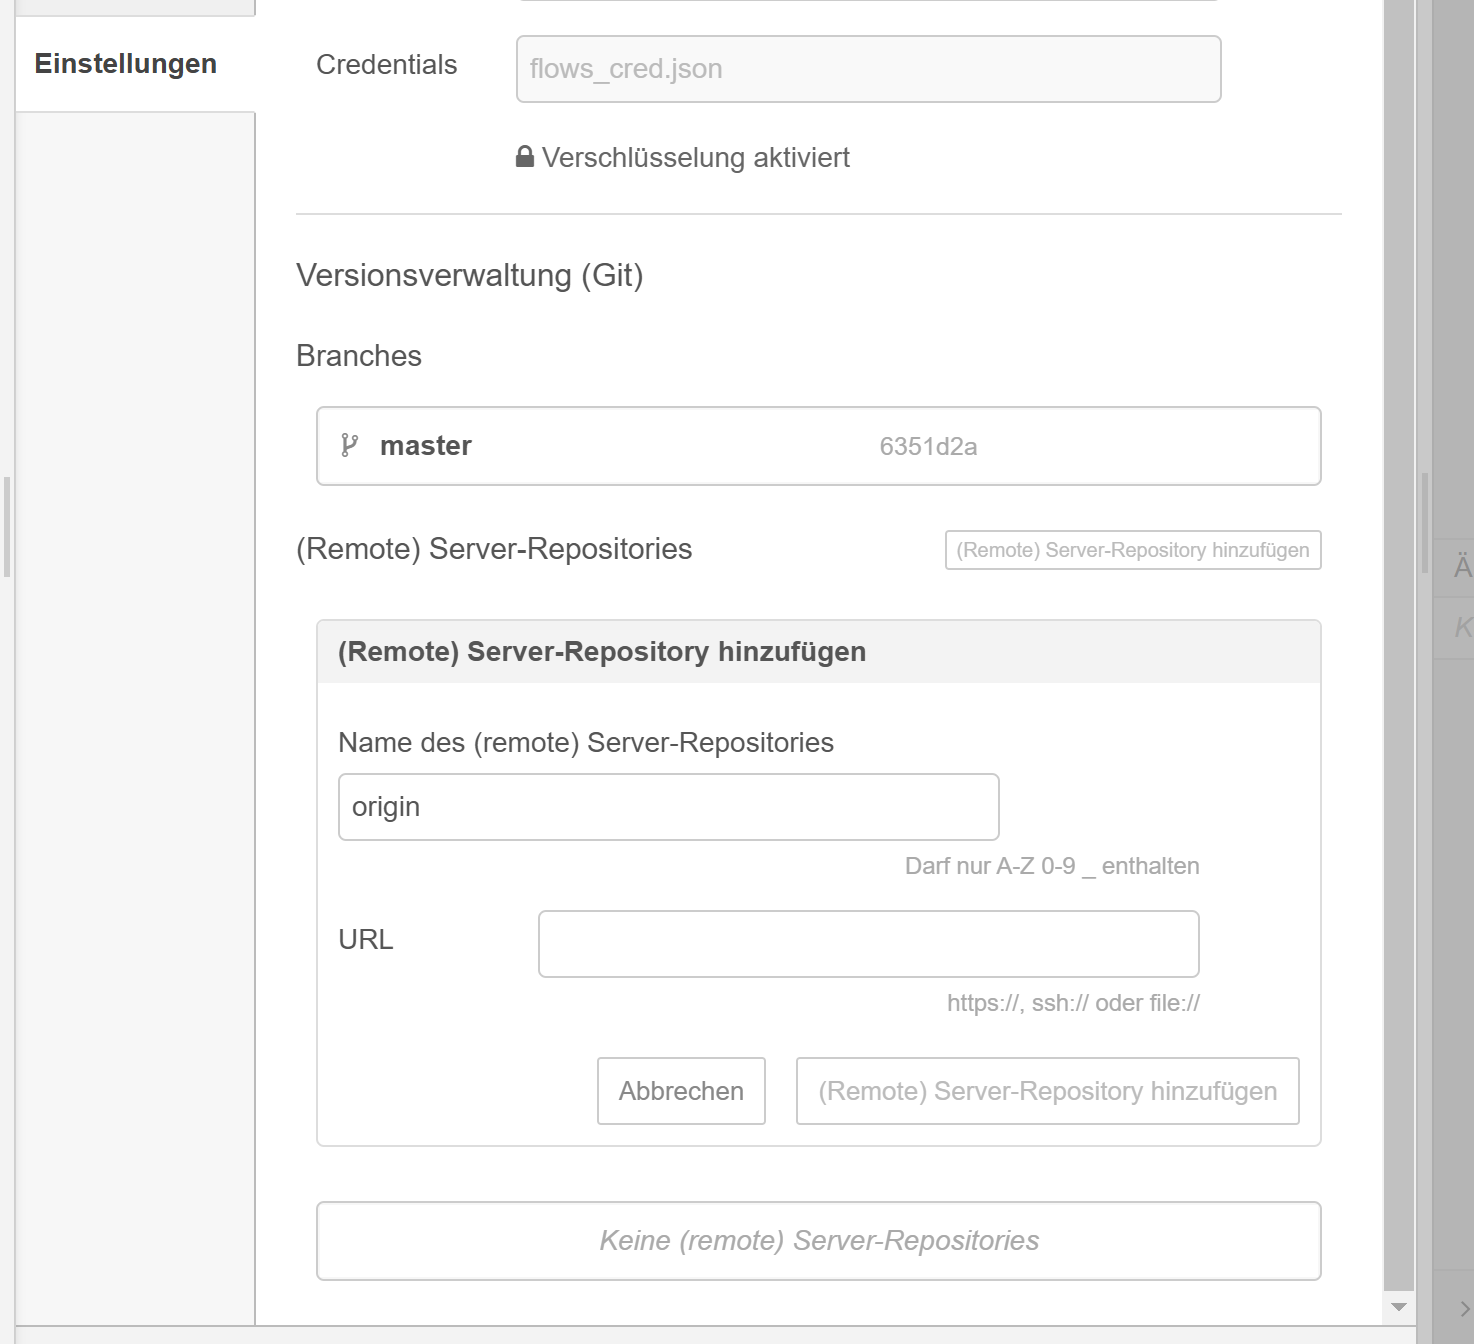
Task: Expand the right sidebar chevron at bottom right
Action: [x=1464, y=1308]
